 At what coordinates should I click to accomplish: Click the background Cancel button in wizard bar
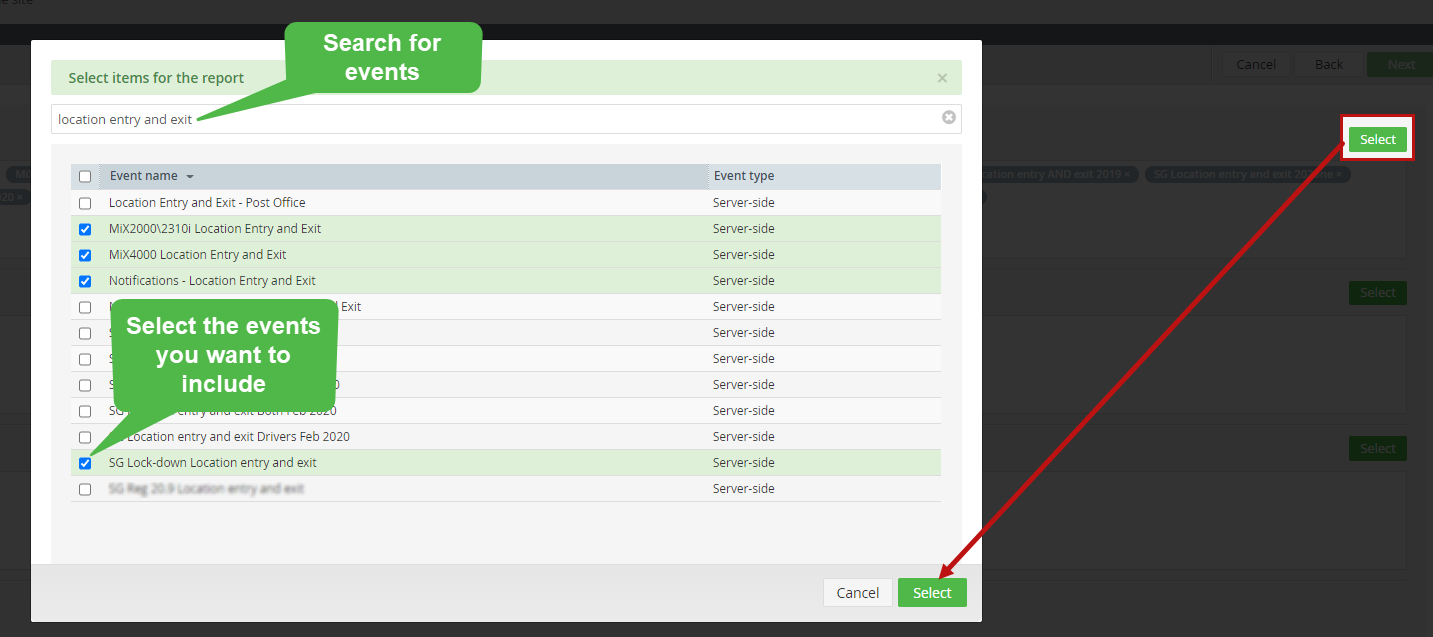tap(1256, 64)
